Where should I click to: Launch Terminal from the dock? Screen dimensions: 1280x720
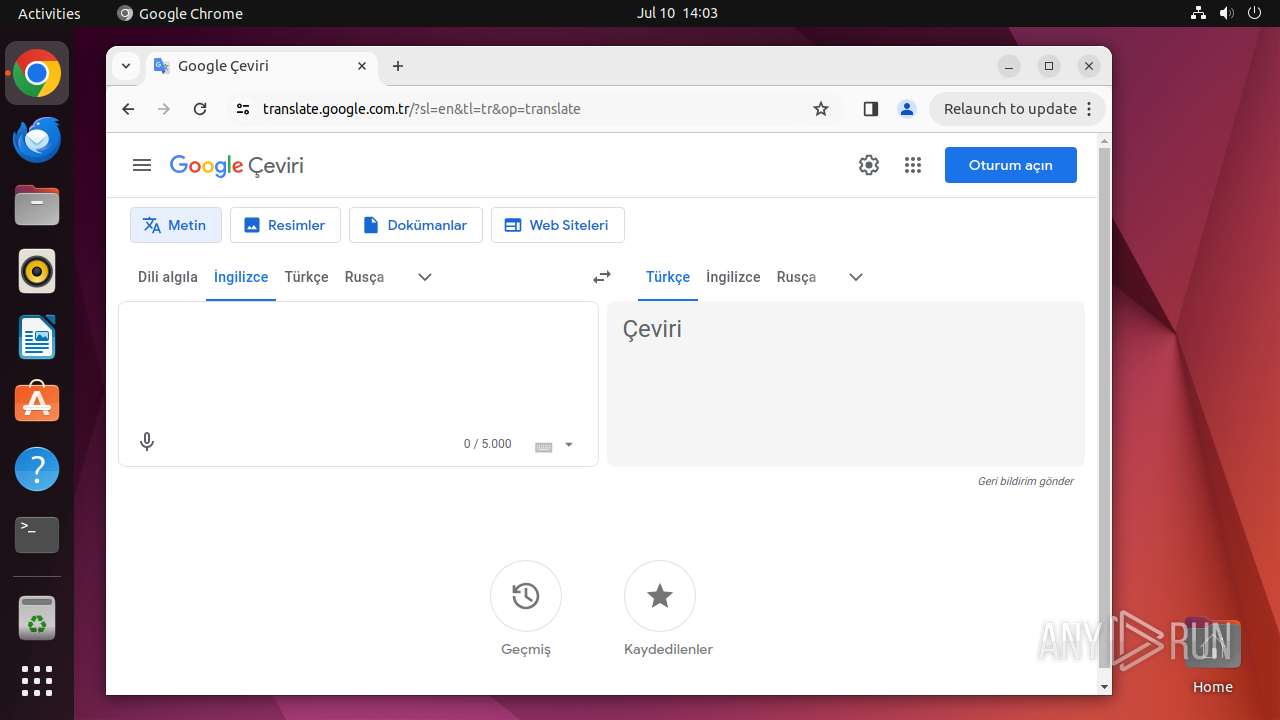[x=37, y=535]
